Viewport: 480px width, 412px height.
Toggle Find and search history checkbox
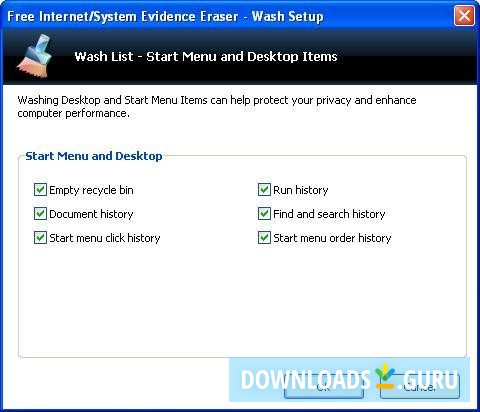point(264,214)
